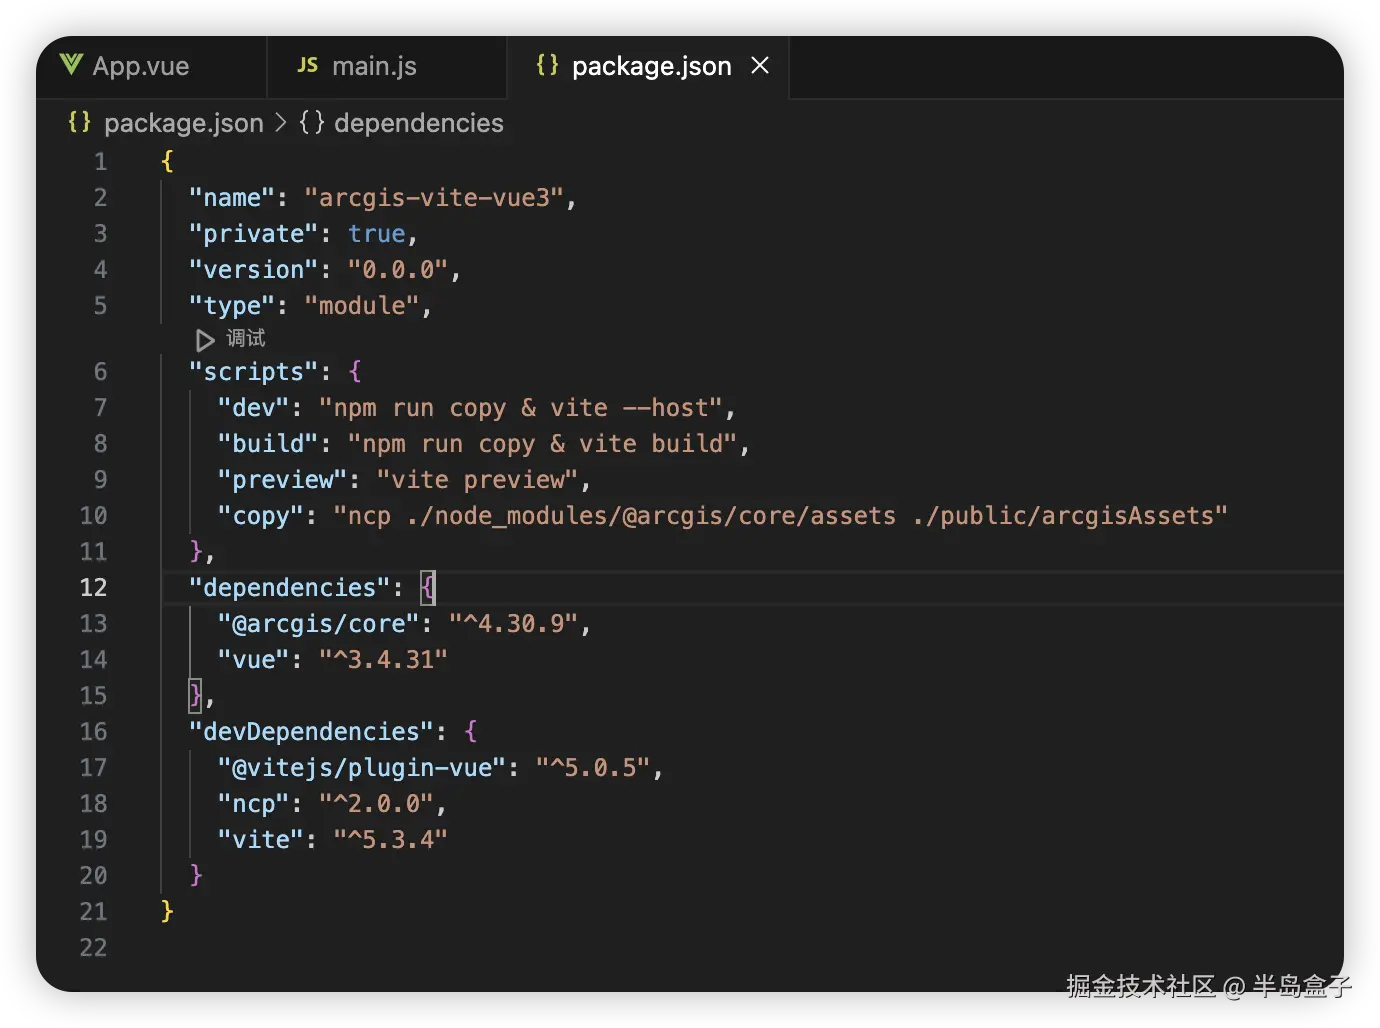
Task: Open the package.json breadcrumb dropdown
Action: [x=183, y=123]
